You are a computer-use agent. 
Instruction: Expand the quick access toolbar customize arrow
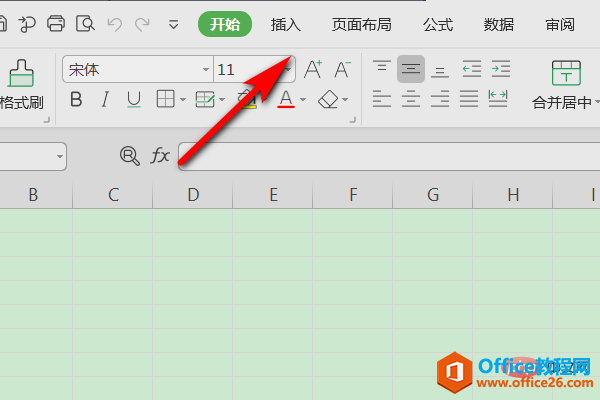pos(173,25)
